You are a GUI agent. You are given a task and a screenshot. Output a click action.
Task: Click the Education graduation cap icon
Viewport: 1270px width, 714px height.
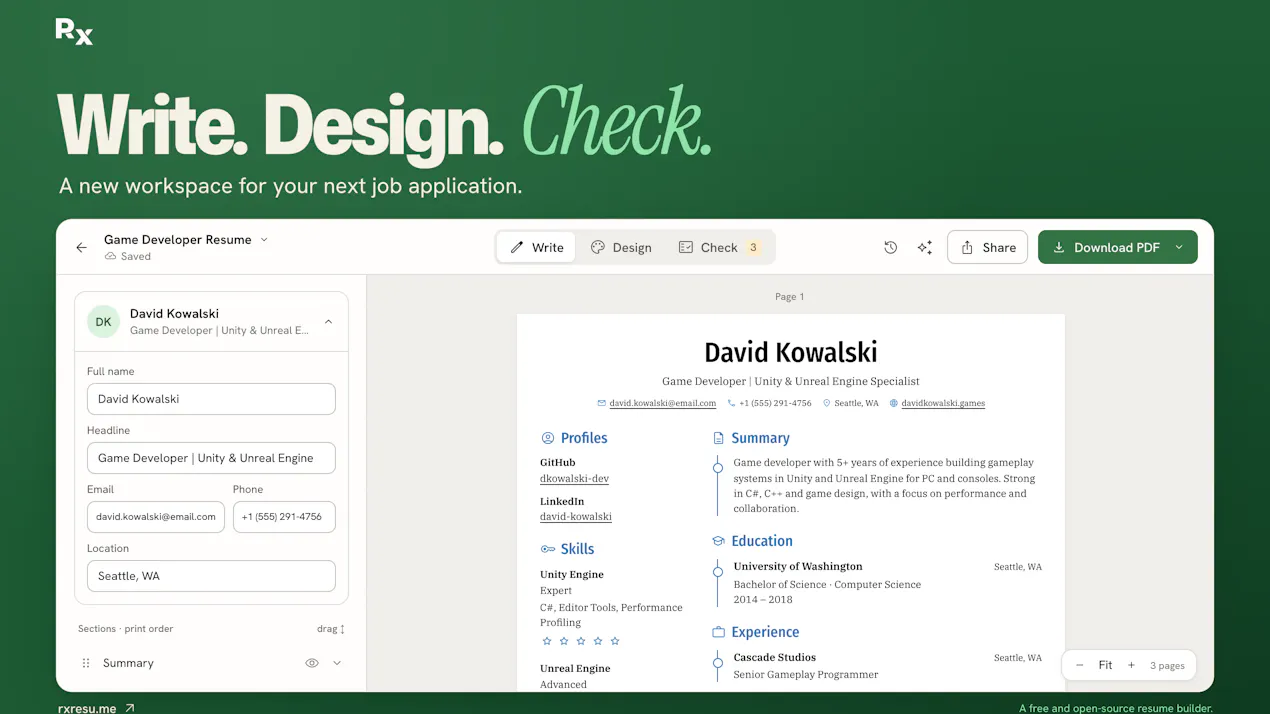718,541
